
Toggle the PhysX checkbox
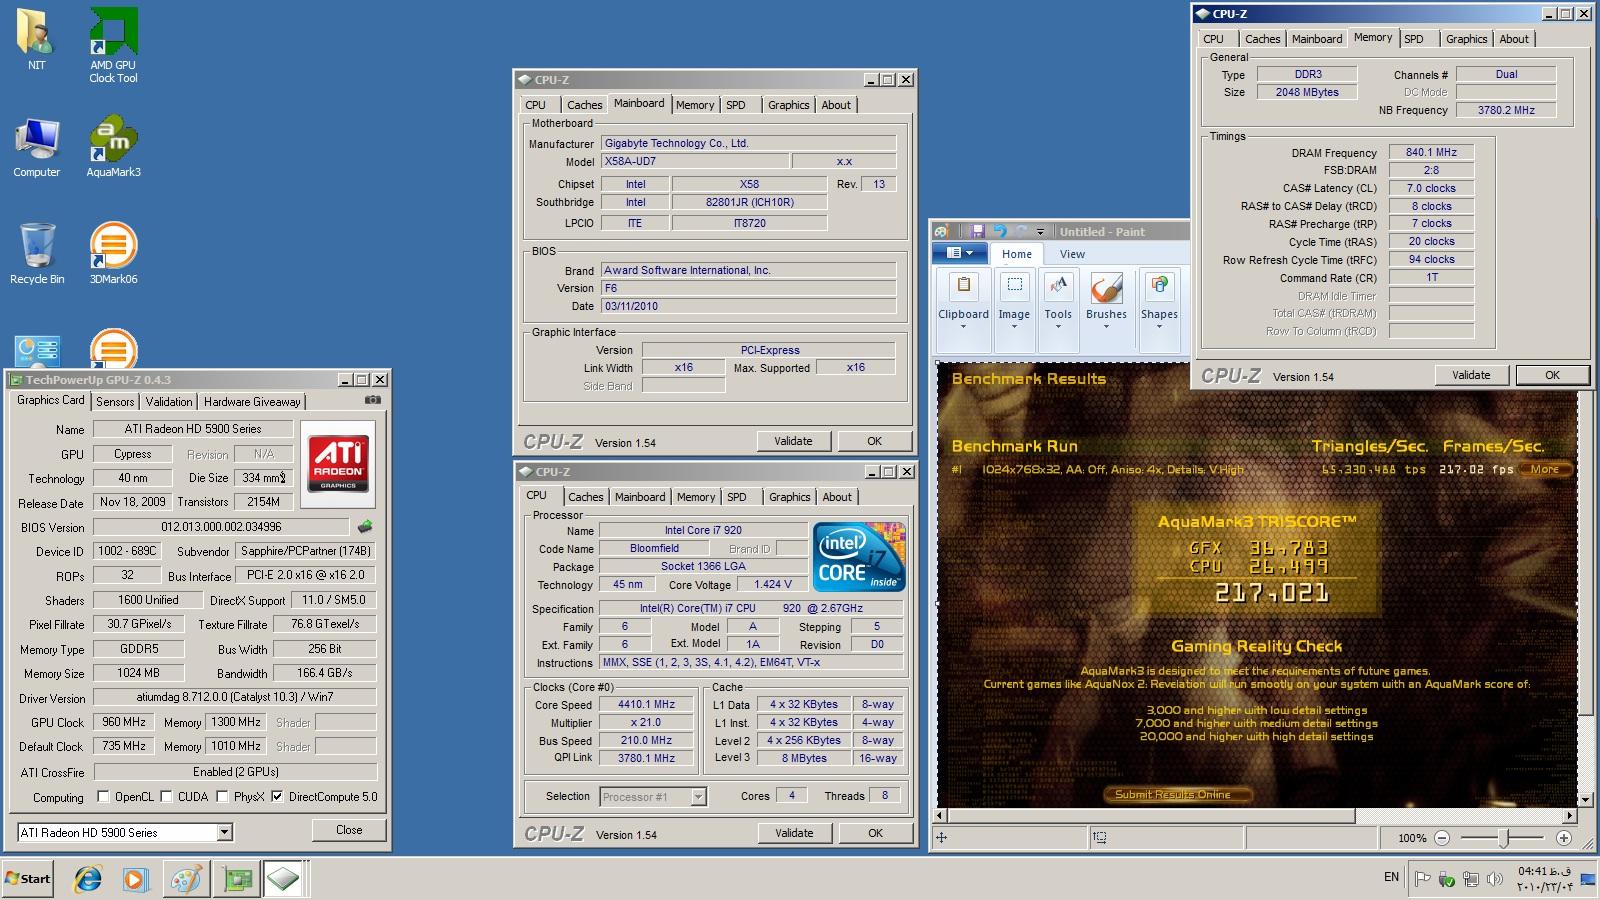tap(222, 797)
